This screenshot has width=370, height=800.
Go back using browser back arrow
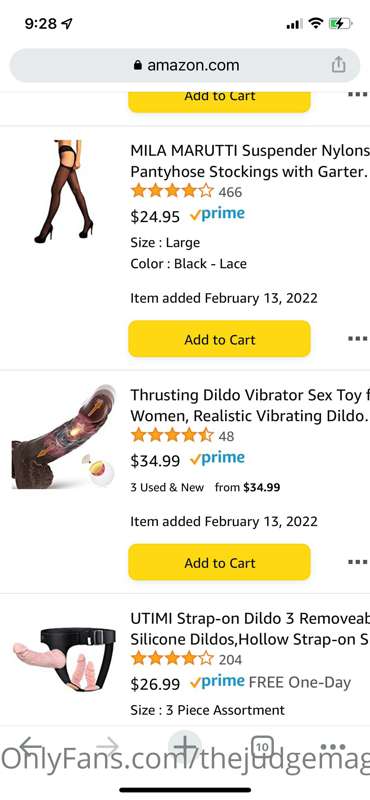point(31,746)
